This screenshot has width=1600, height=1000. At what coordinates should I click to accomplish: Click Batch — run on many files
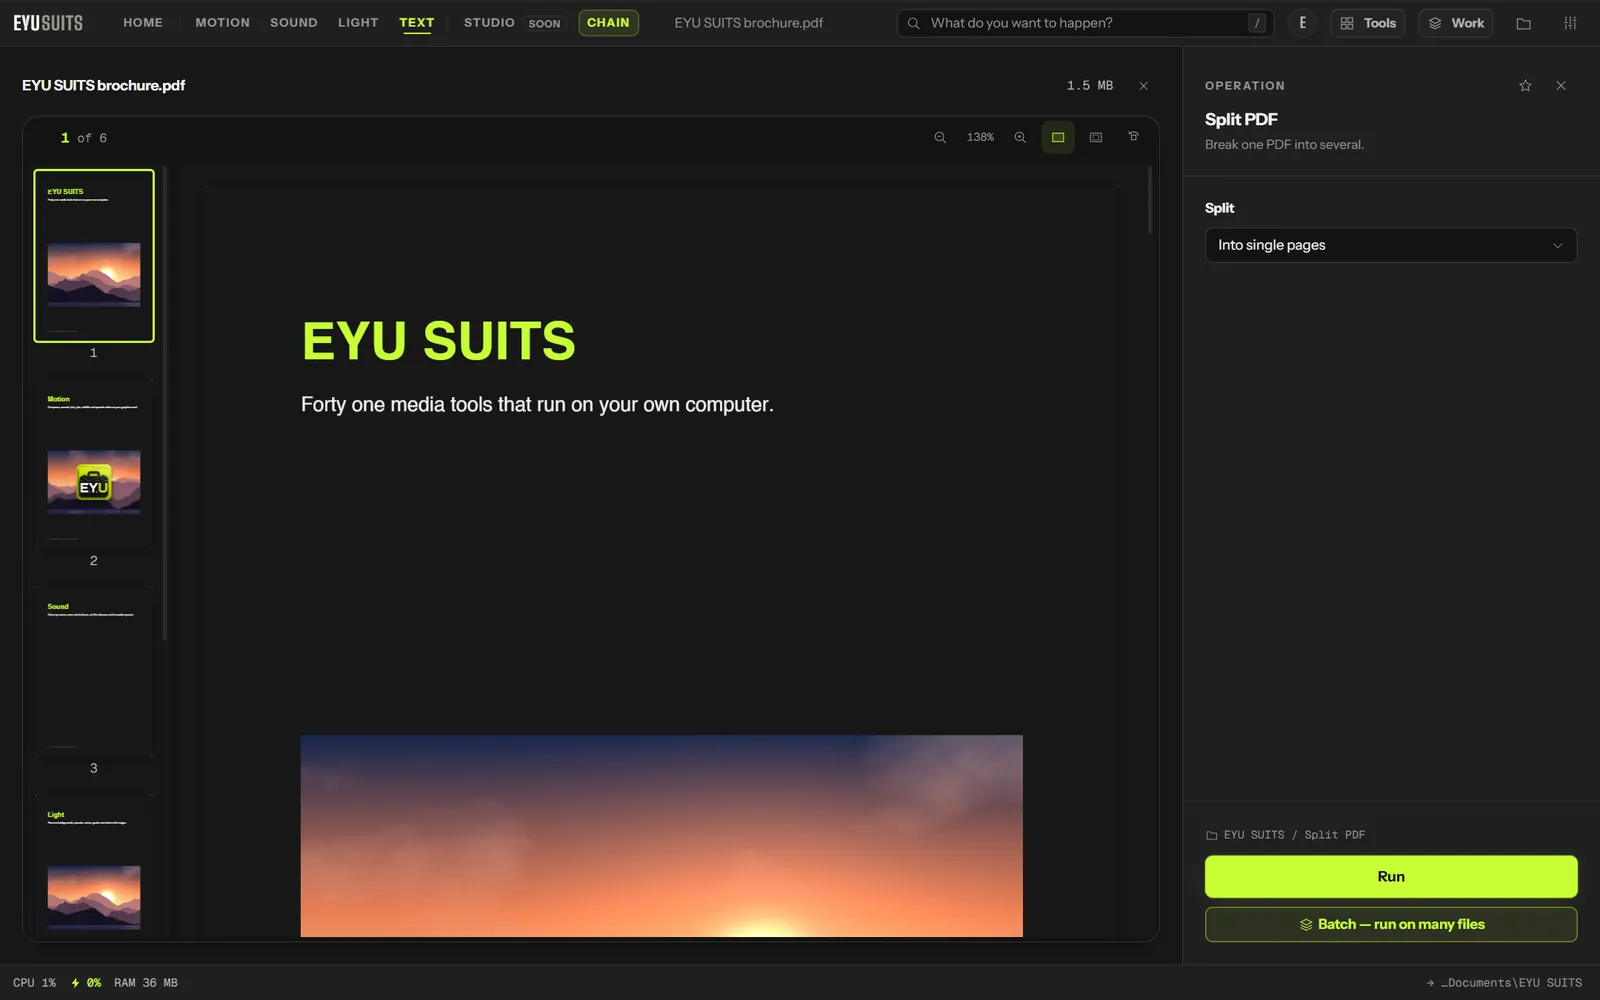tap(1391, 925)
